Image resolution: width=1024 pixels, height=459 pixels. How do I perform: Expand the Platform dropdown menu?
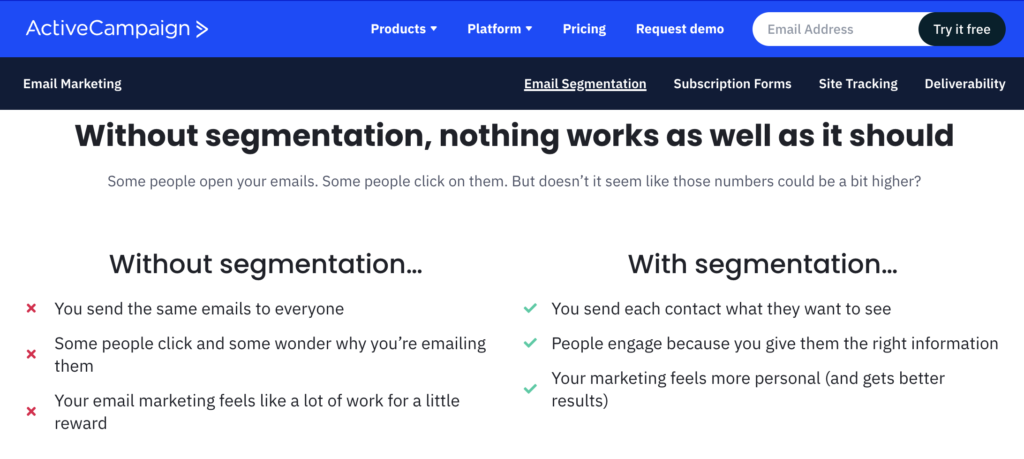(x=499, y=29)
